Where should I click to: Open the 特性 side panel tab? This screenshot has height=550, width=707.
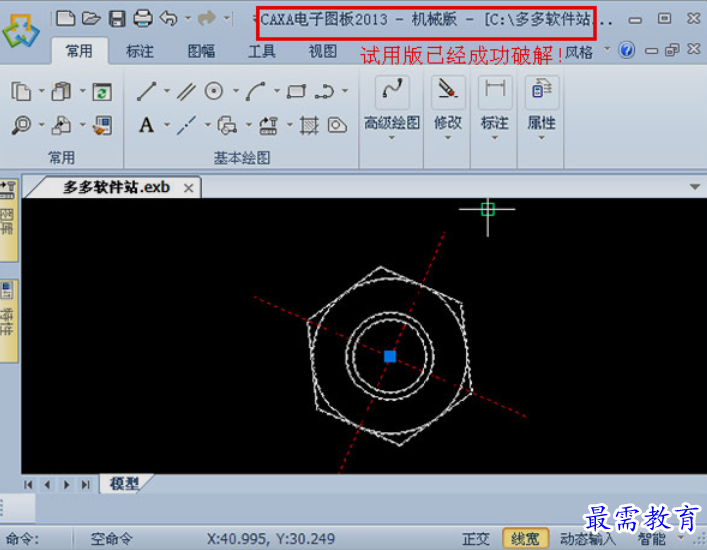click(8, 321)
